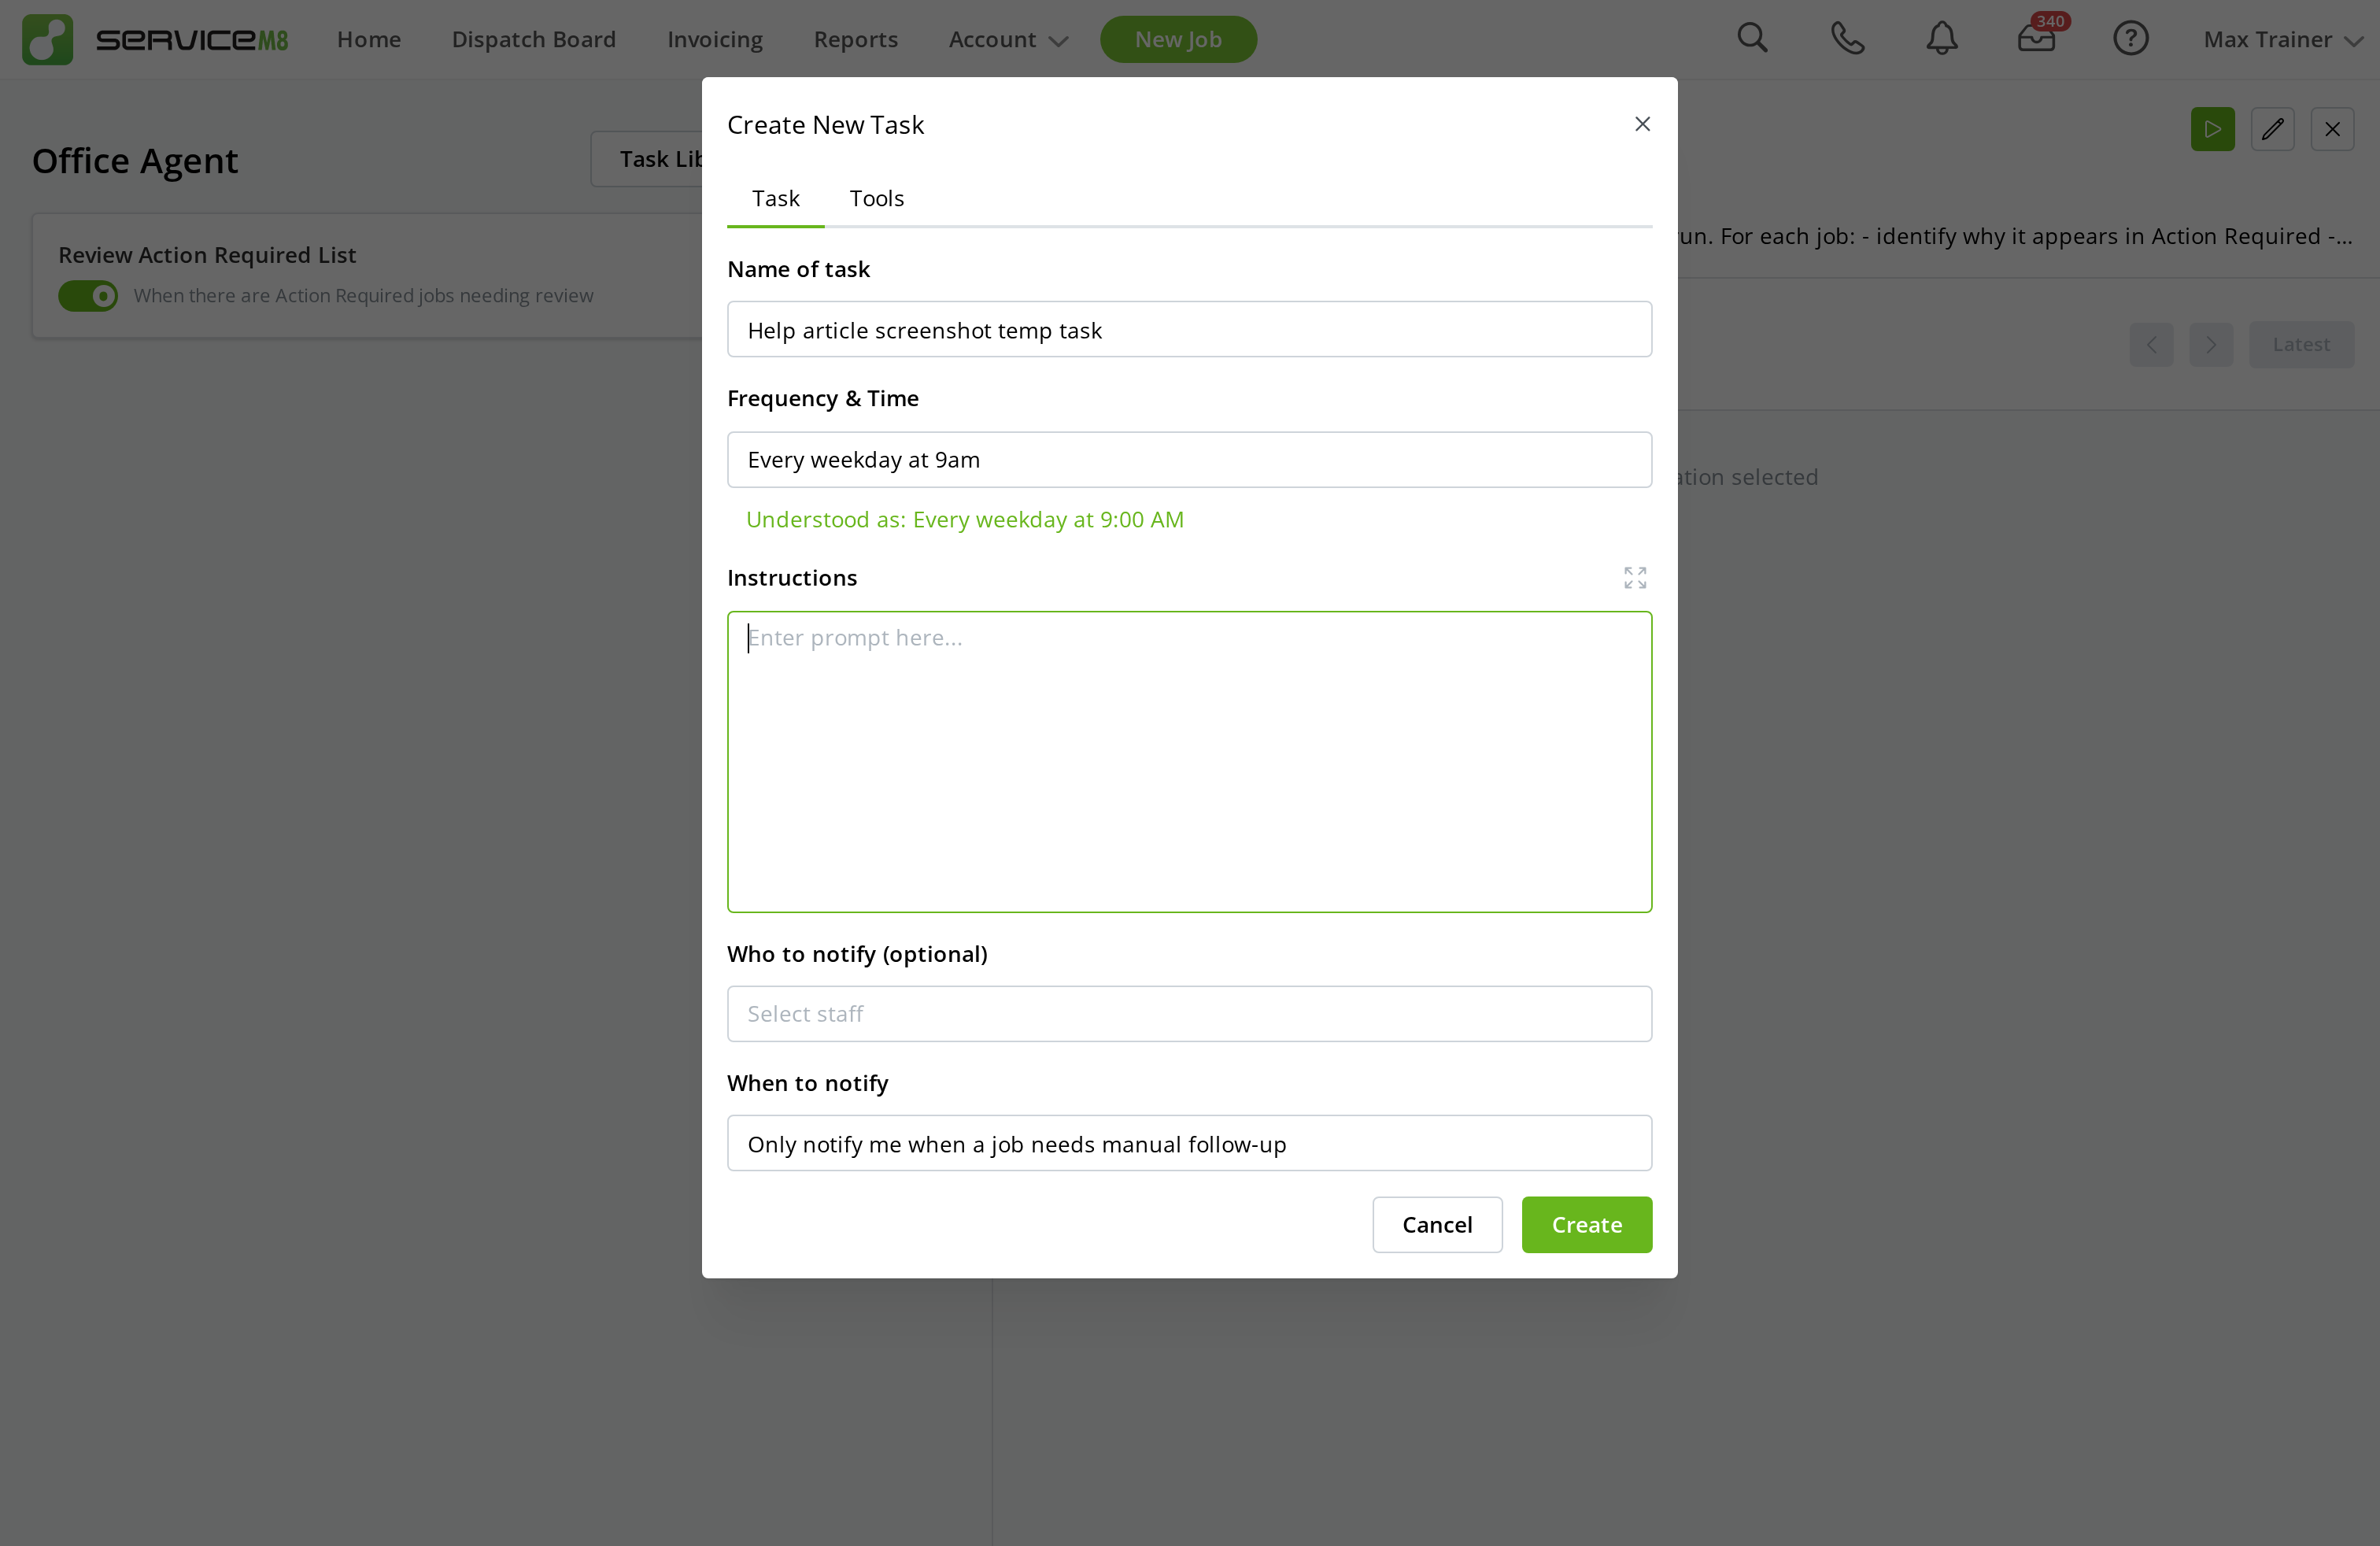
Task: Switch to the Tools tab
Action: point(876,198)
